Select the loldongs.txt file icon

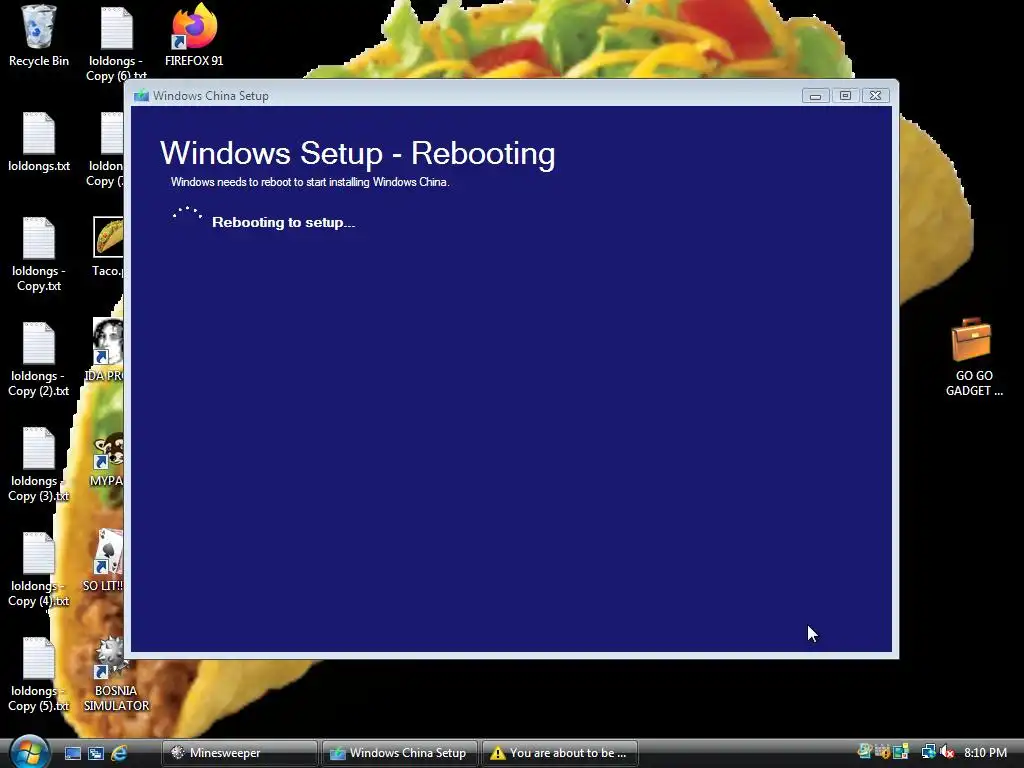(x=39, y=142)
